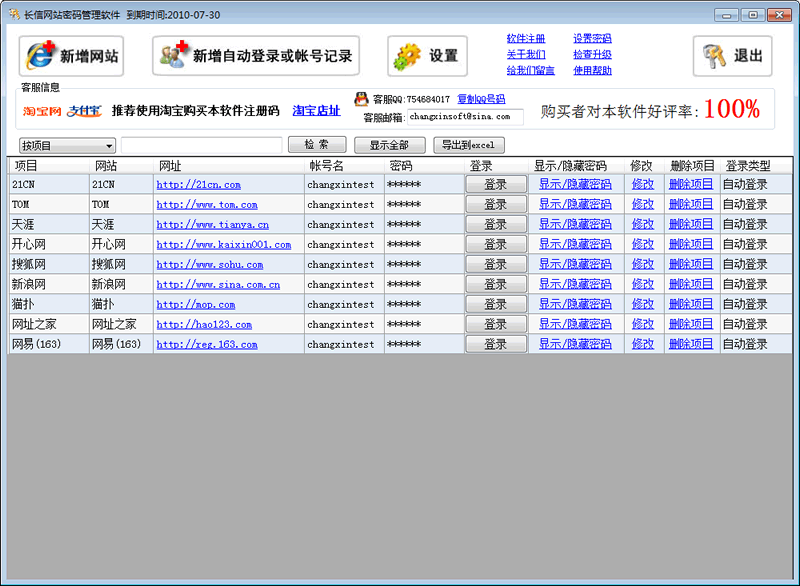Open the http://www.sina.com.cn link
The image size is (800, 586).
click(x=218, y=284)
